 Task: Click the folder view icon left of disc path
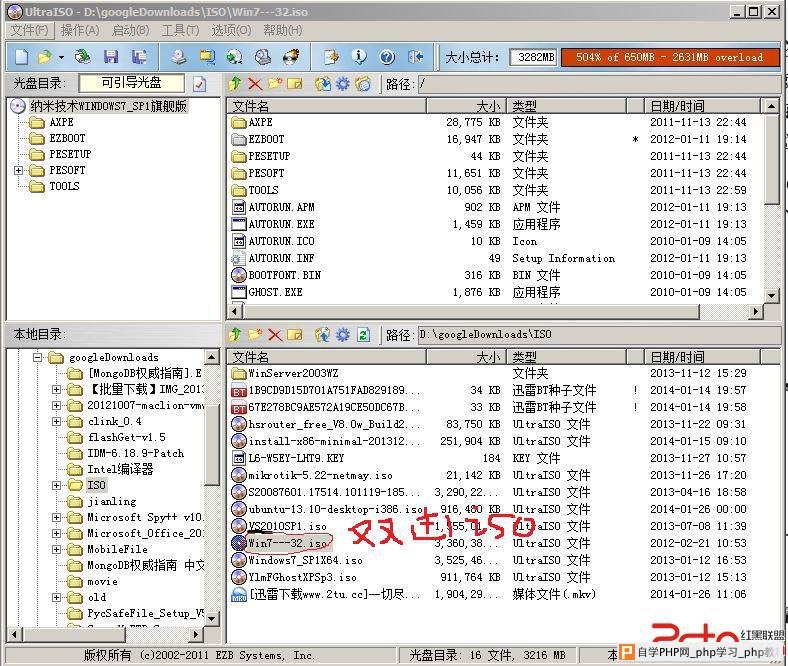363,83
